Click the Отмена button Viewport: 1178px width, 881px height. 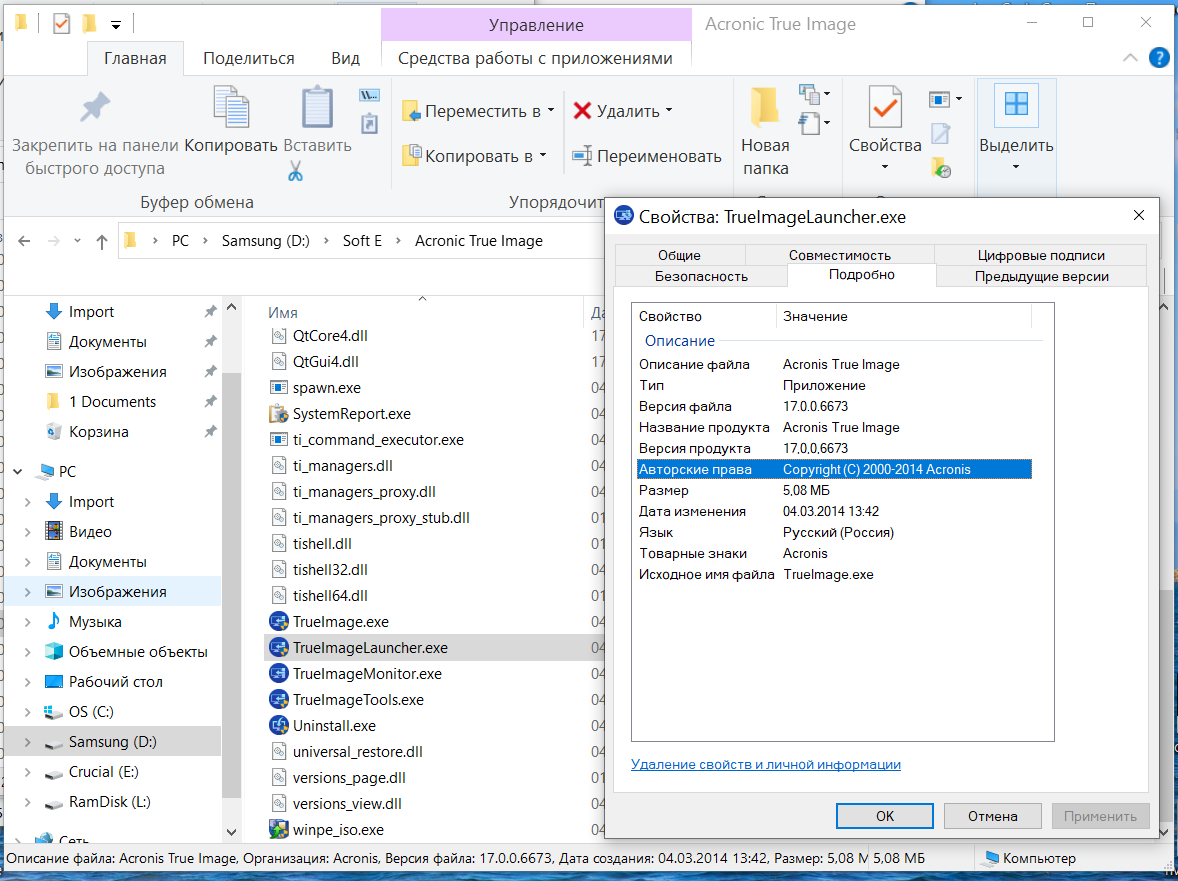click(992, 816)
